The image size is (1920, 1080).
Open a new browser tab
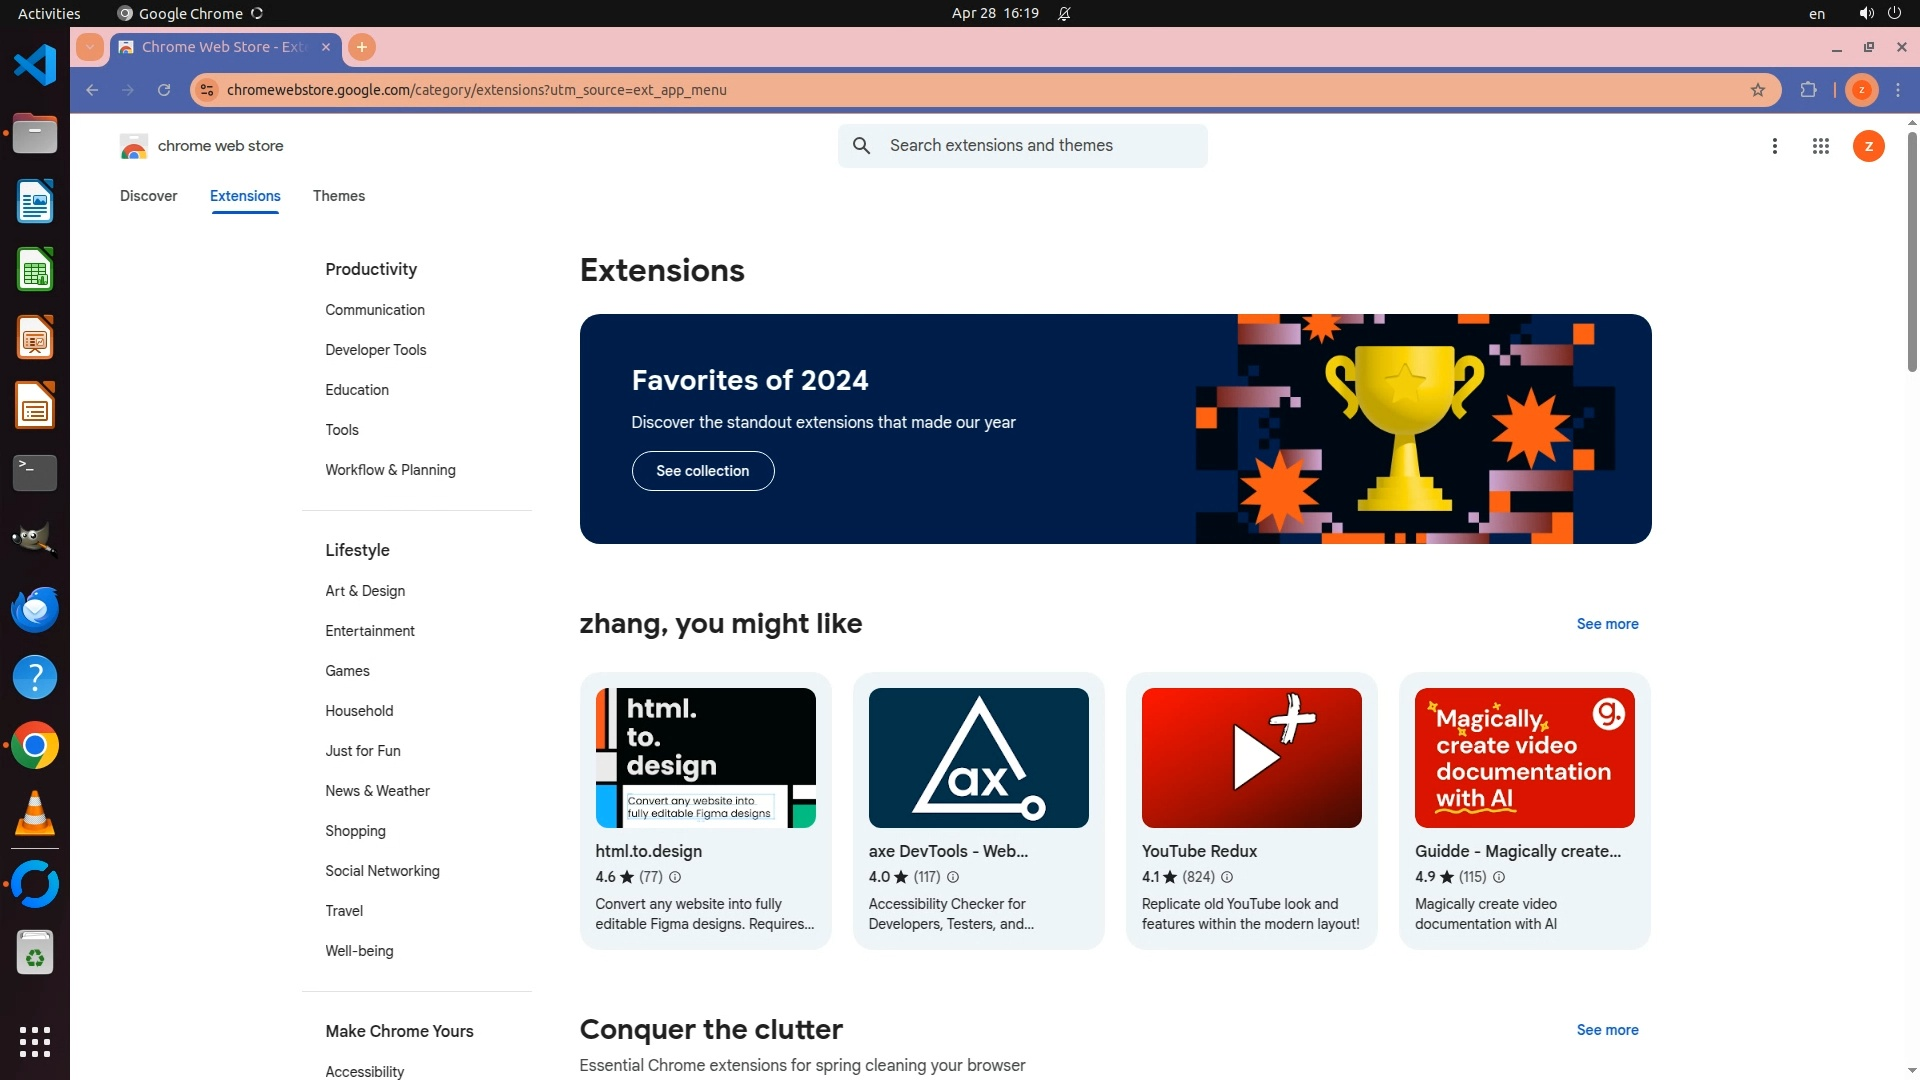tap(362, 47)
